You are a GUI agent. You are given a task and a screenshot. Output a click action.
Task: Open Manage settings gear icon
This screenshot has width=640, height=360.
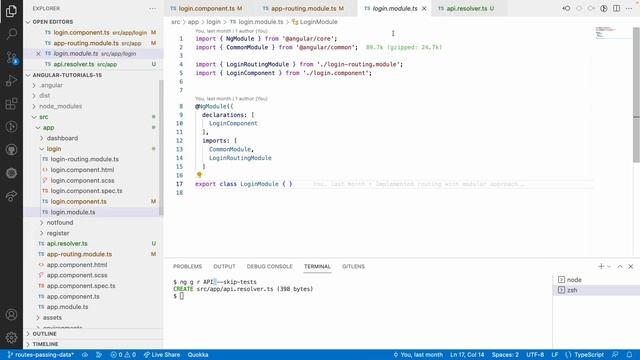click(11, 338)
